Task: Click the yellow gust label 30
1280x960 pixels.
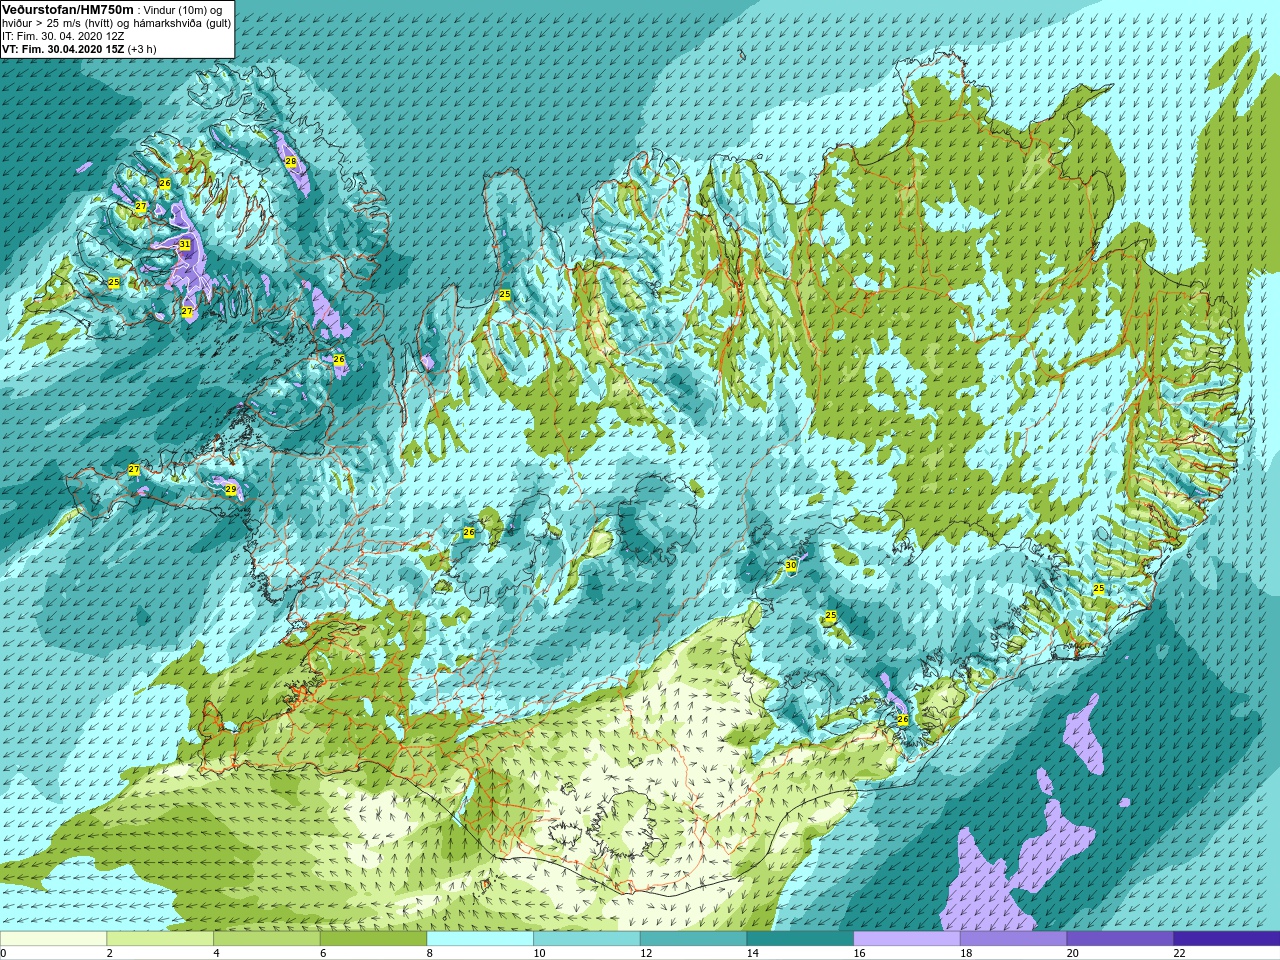Action: click(791, 565)
